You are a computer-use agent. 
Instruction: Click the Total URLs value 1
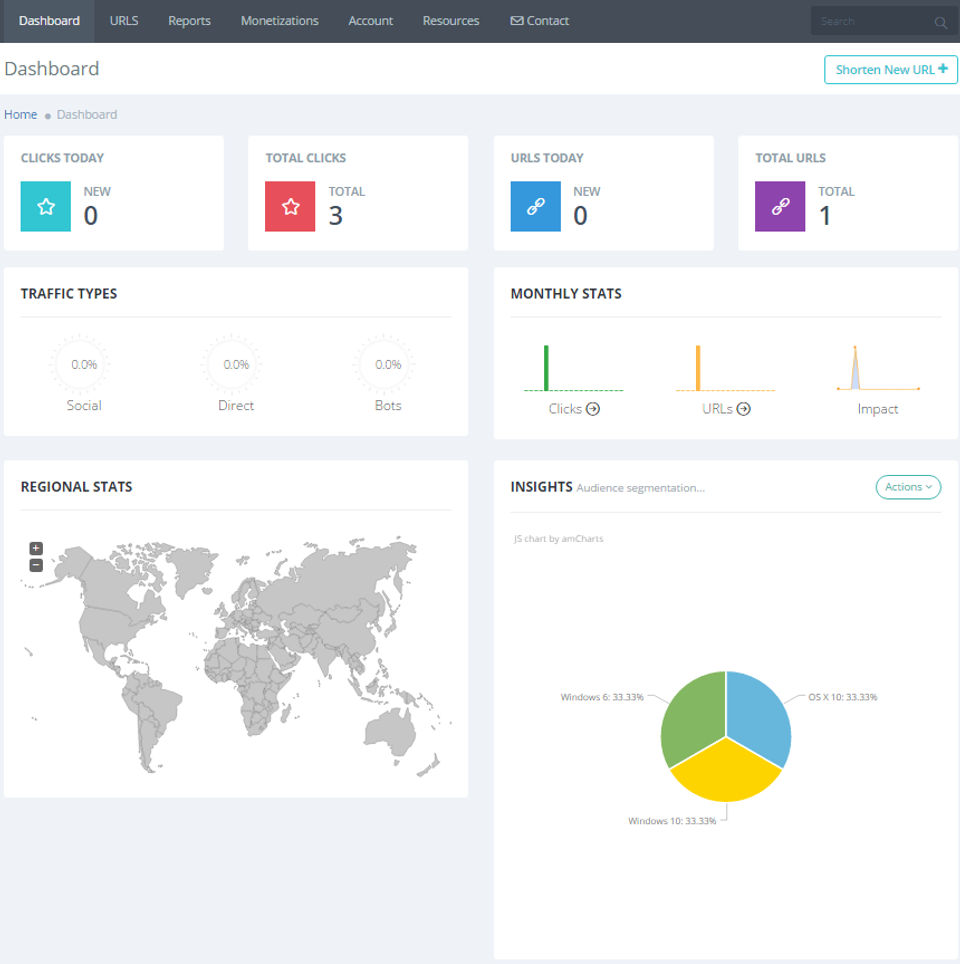[x=825, y=216]
